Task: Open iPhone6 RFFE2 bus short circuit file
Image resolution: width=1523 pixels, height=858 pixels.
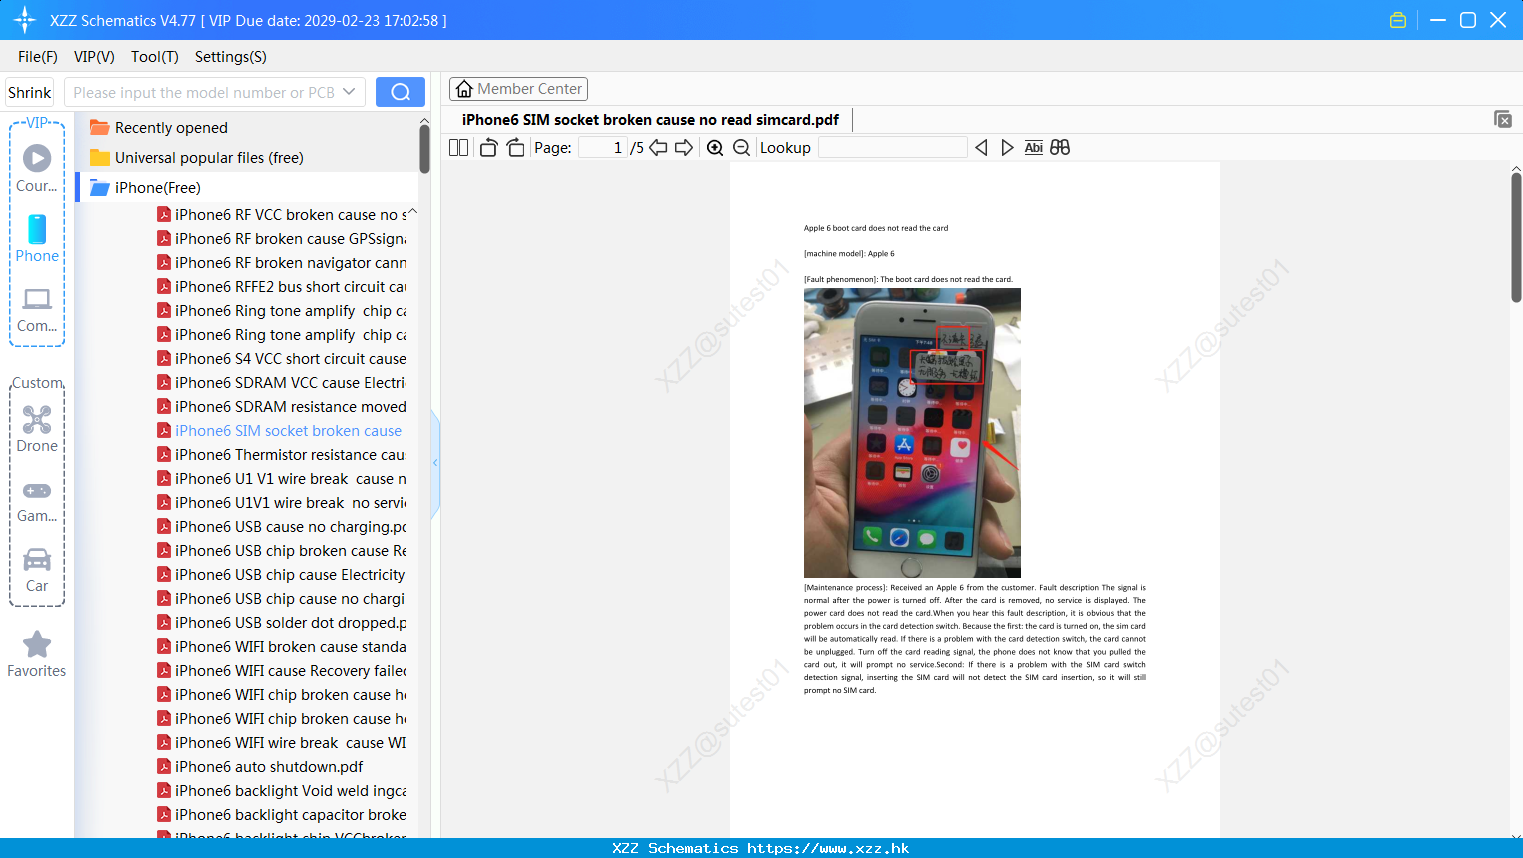Action: click(x=282, y=287)
